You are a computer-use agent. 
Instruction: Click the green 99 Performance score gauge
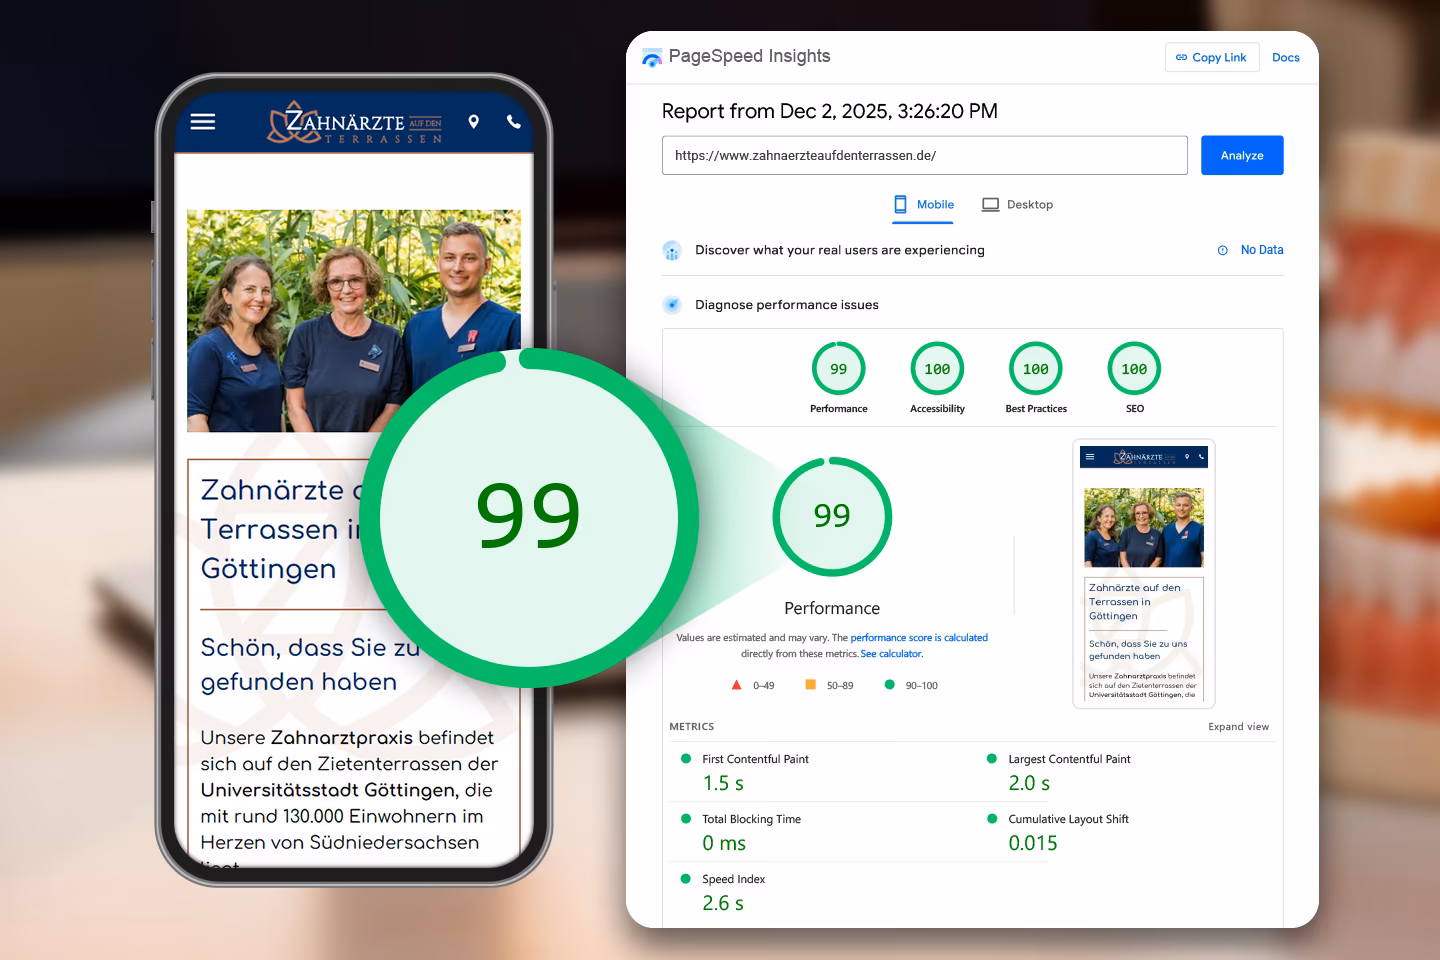click(832, 517)
